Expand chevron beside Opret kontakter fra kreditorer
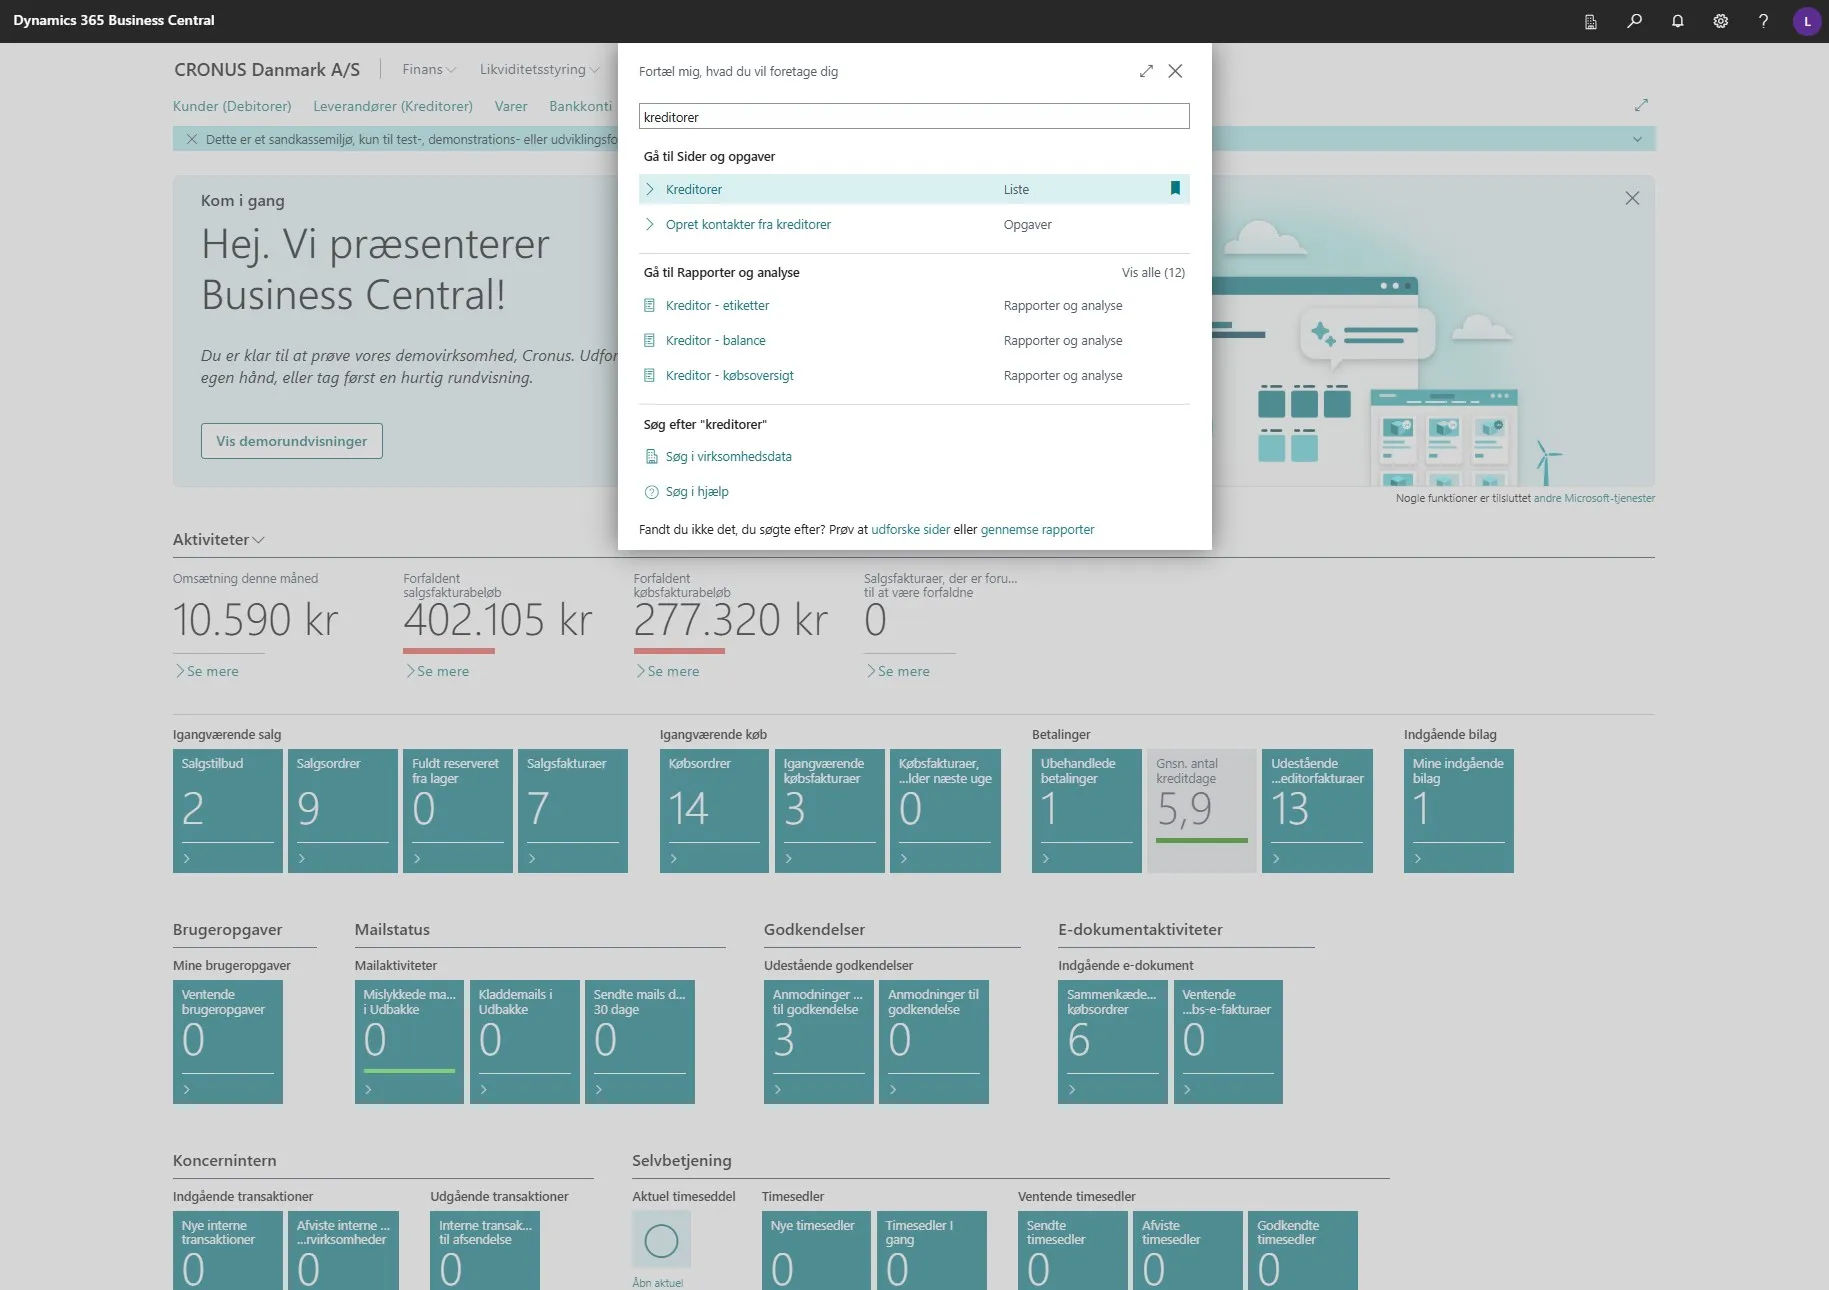 pyautogui.click(x=650, y=224)
